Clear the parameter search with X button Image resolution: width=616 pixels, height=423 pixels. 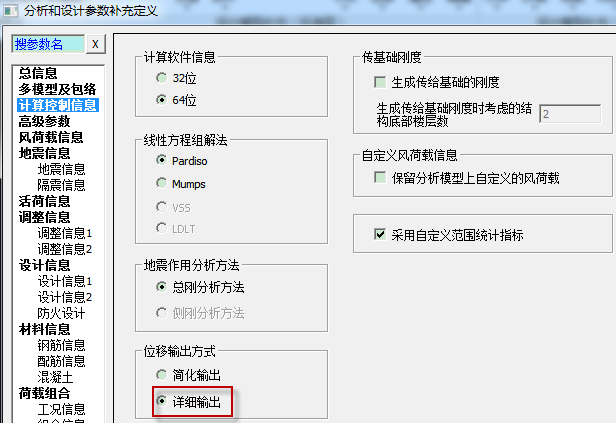pyautogui.click(x=95, y=44)
